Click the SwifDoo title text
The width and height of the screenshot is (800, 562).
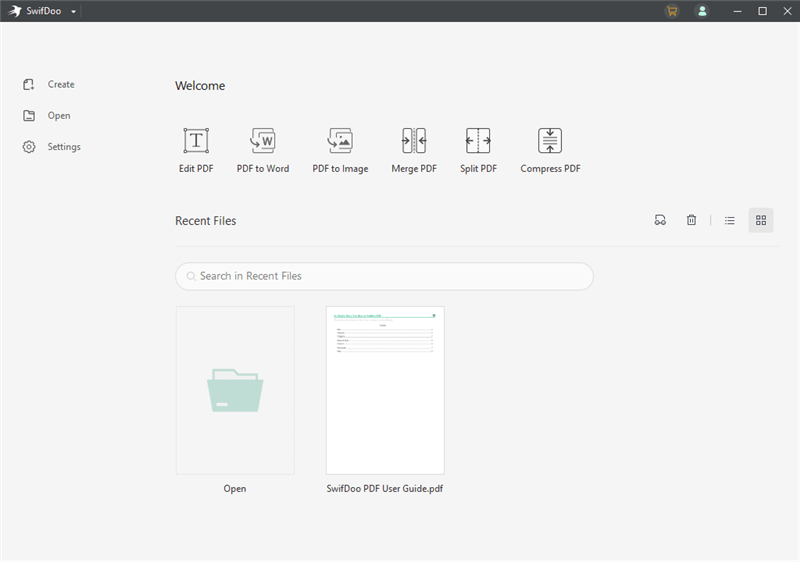(44, 11)
